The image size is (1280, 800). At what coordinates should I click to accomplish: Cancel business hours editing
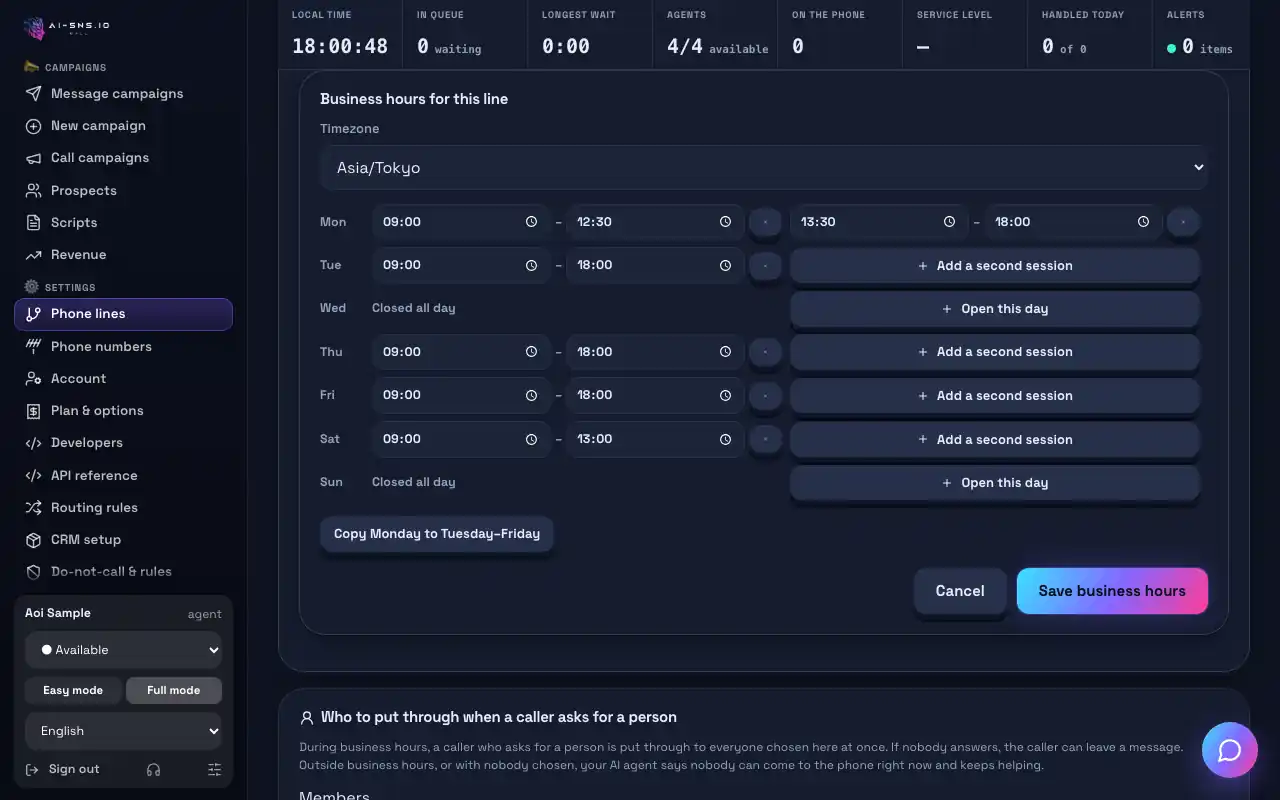pos(960,591)
